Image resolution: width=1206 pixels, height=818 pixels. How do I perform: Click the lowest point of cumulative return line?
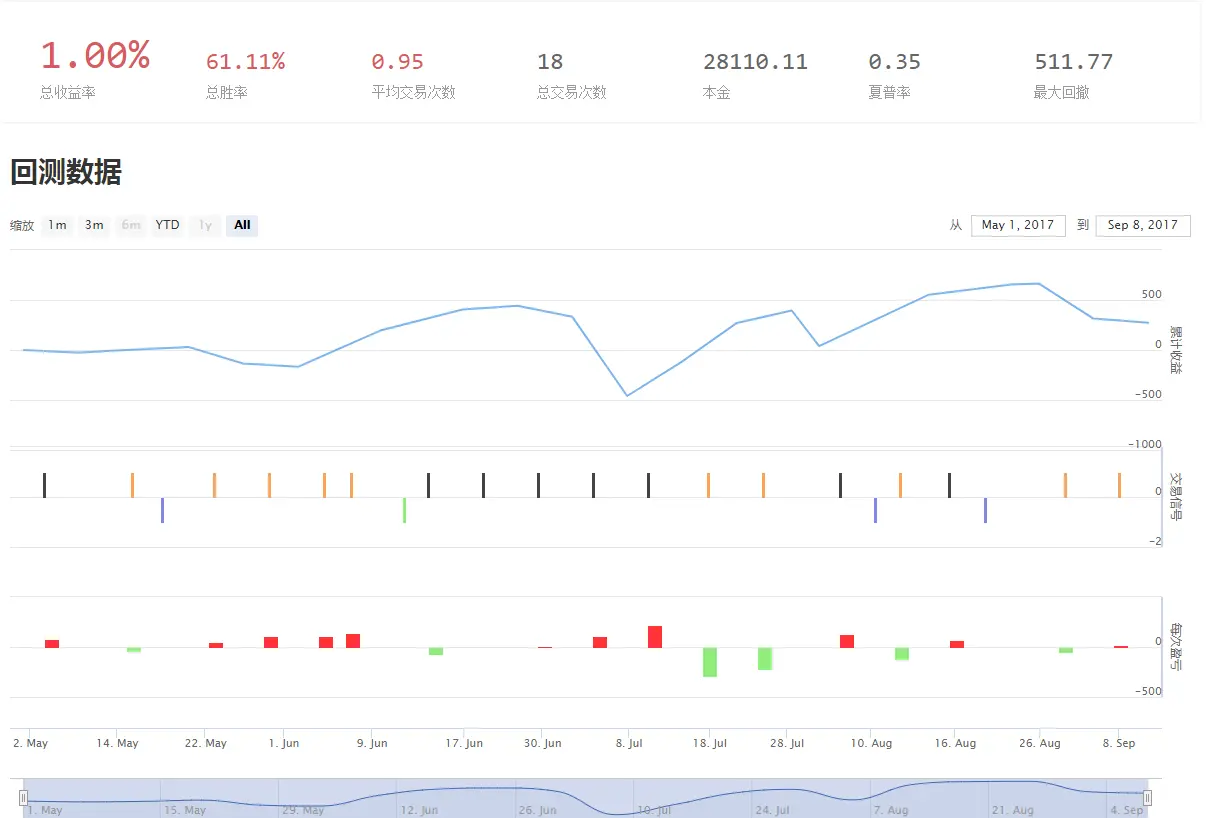coord(627,395)
